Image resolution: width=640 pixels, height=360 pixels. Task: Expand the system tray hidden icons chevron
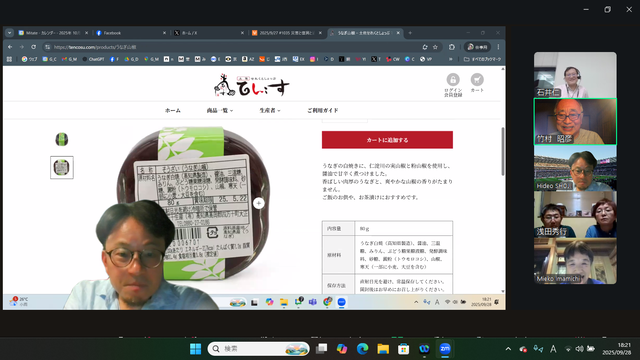(x=508, y=349)
